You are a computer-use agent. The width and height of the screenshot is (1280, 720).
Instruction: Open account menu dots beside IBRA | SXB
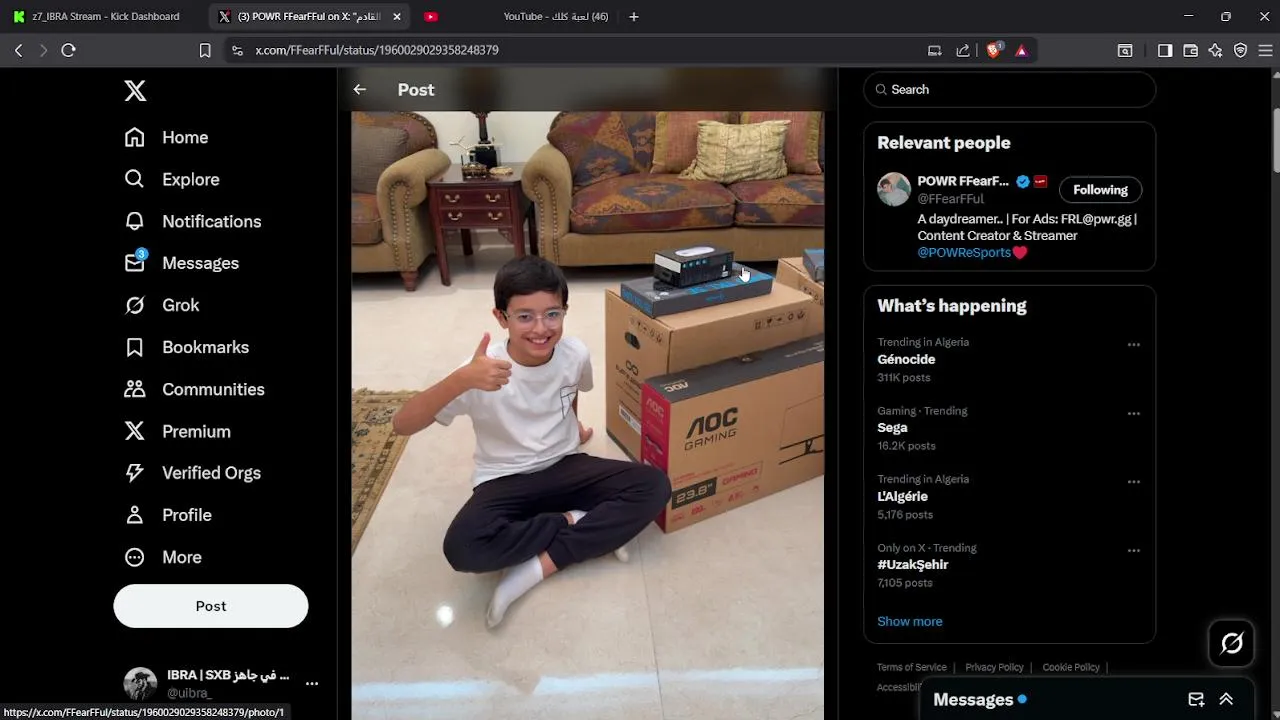click(312, 684)
